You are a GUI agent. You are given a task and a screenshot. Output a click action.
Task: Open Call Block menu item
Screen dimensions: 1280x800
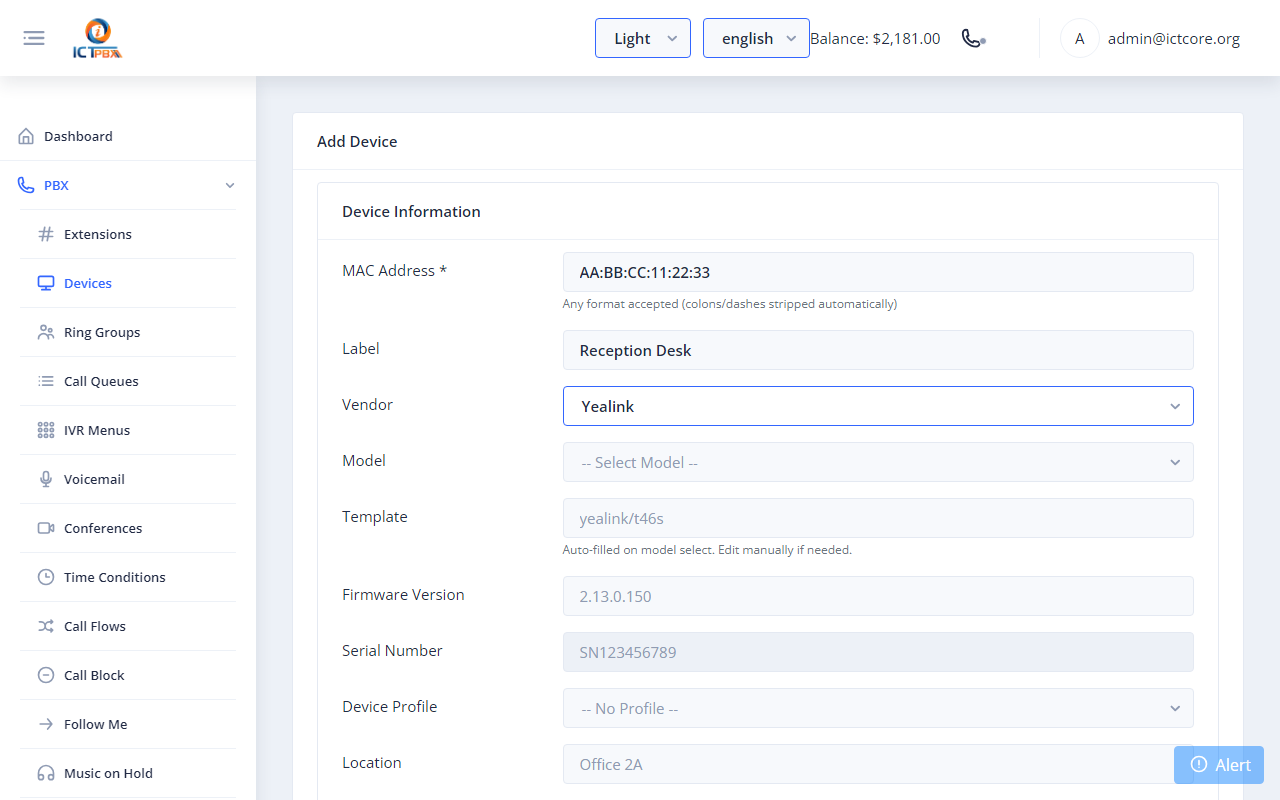tap(128, 675)
